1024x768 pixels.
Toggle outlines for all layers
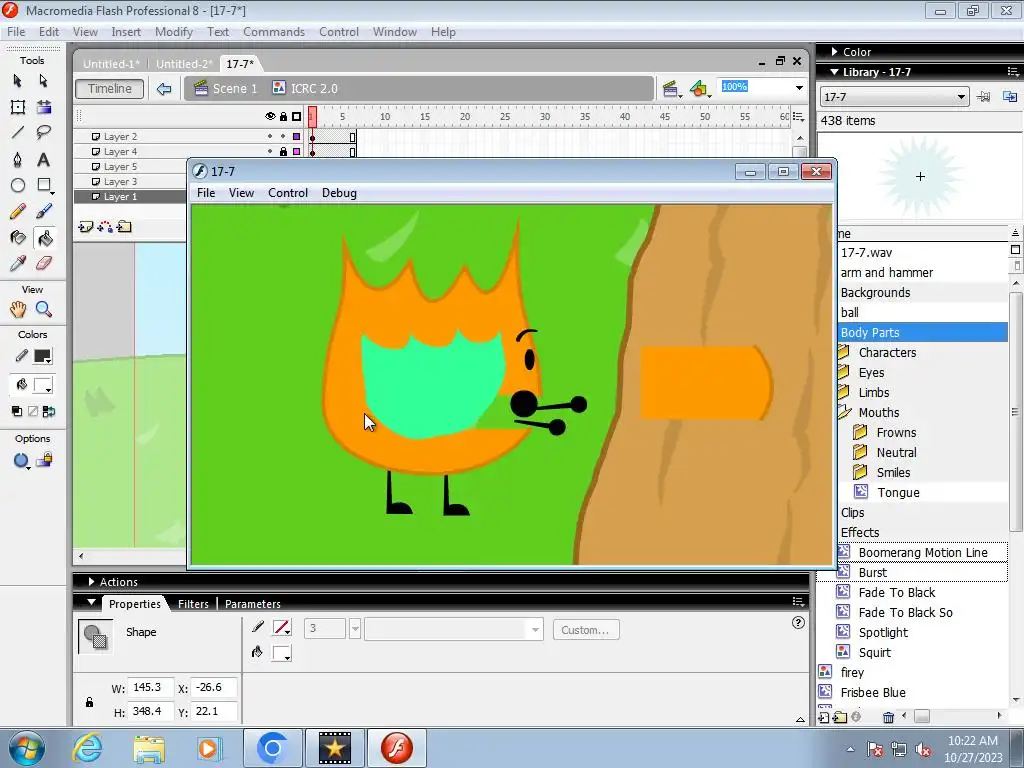(x=296, y=116)
